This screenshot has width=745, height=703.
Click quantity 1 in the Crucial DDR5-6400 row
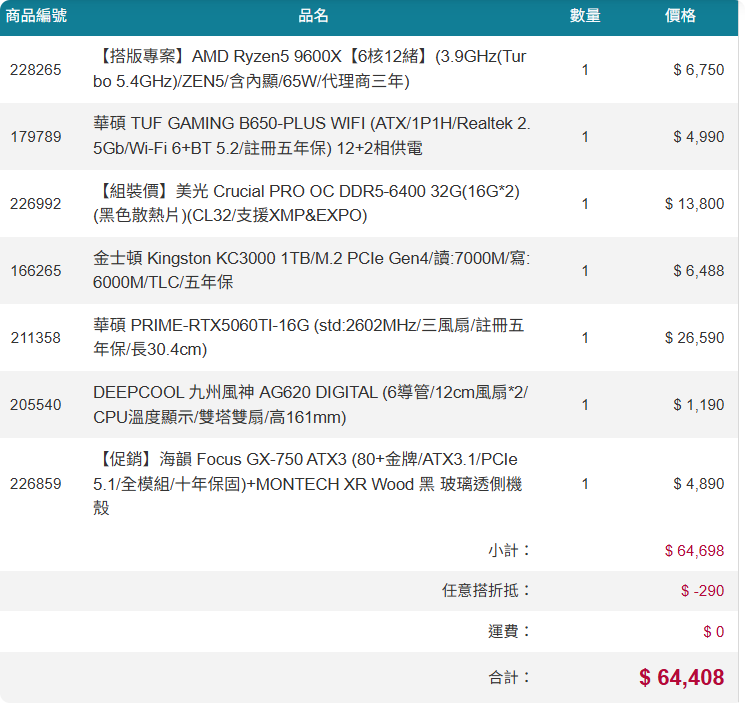[x=585, y=204]
